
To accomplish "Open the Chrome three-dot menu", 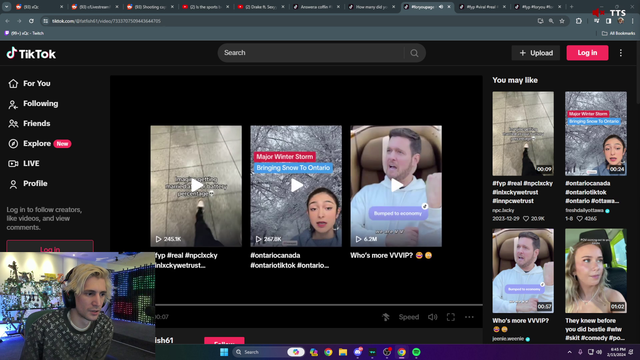I will pos(633,21).
